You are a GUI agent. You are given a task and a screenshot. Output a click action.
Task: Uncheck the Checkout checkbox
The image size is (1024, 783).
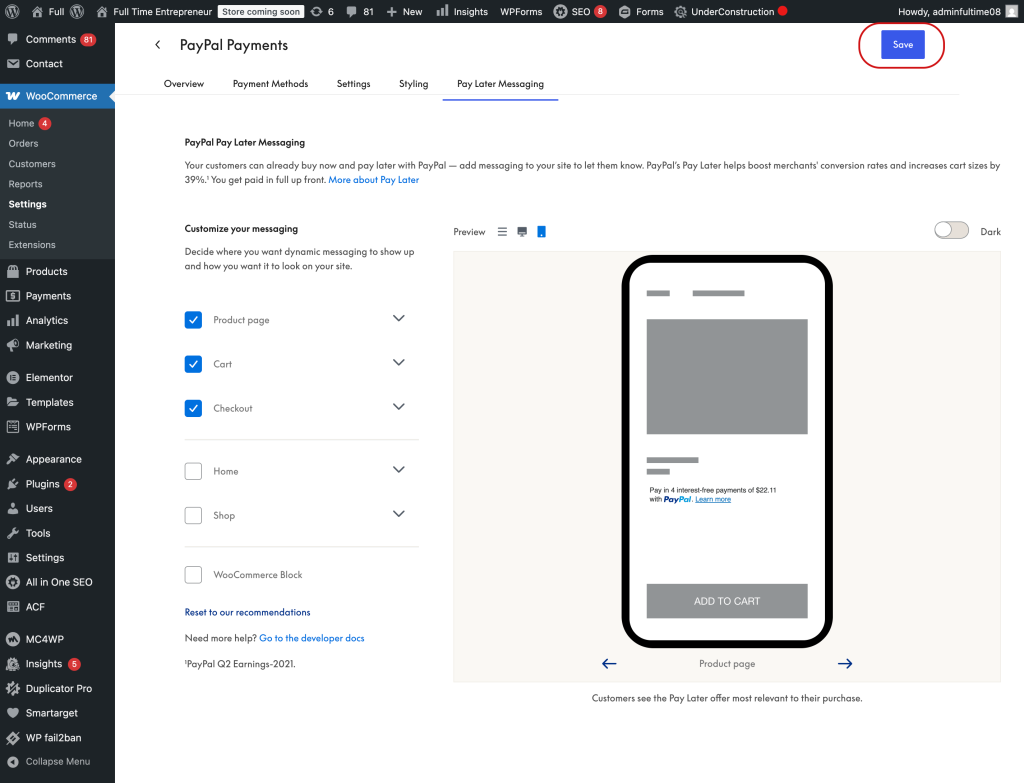[193, 408]
